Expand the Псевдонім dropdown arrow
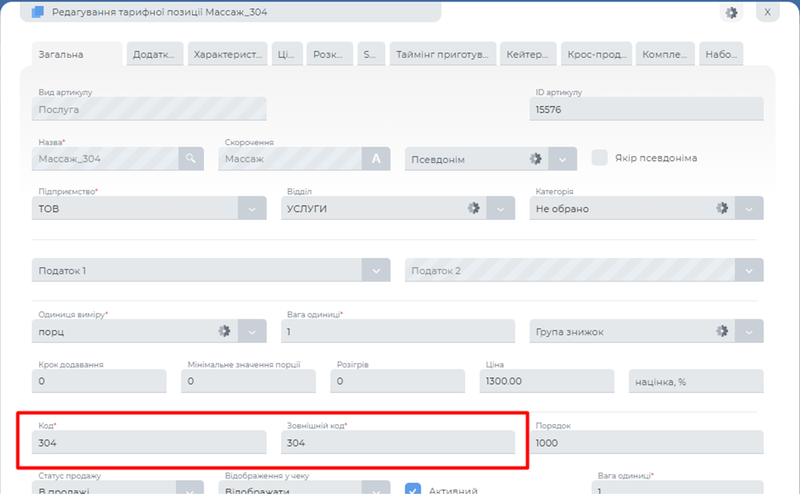 563,159
